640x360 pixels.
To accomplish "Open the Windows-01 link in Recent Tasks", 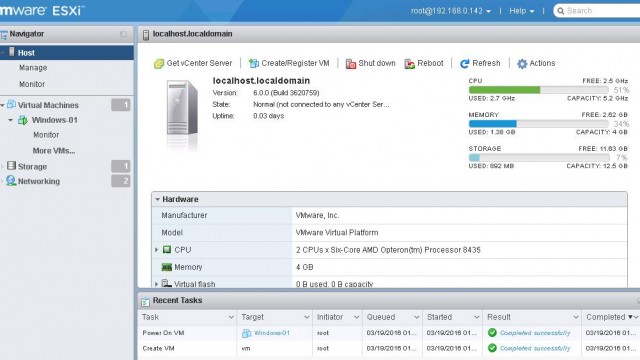I will click(272, 333).
